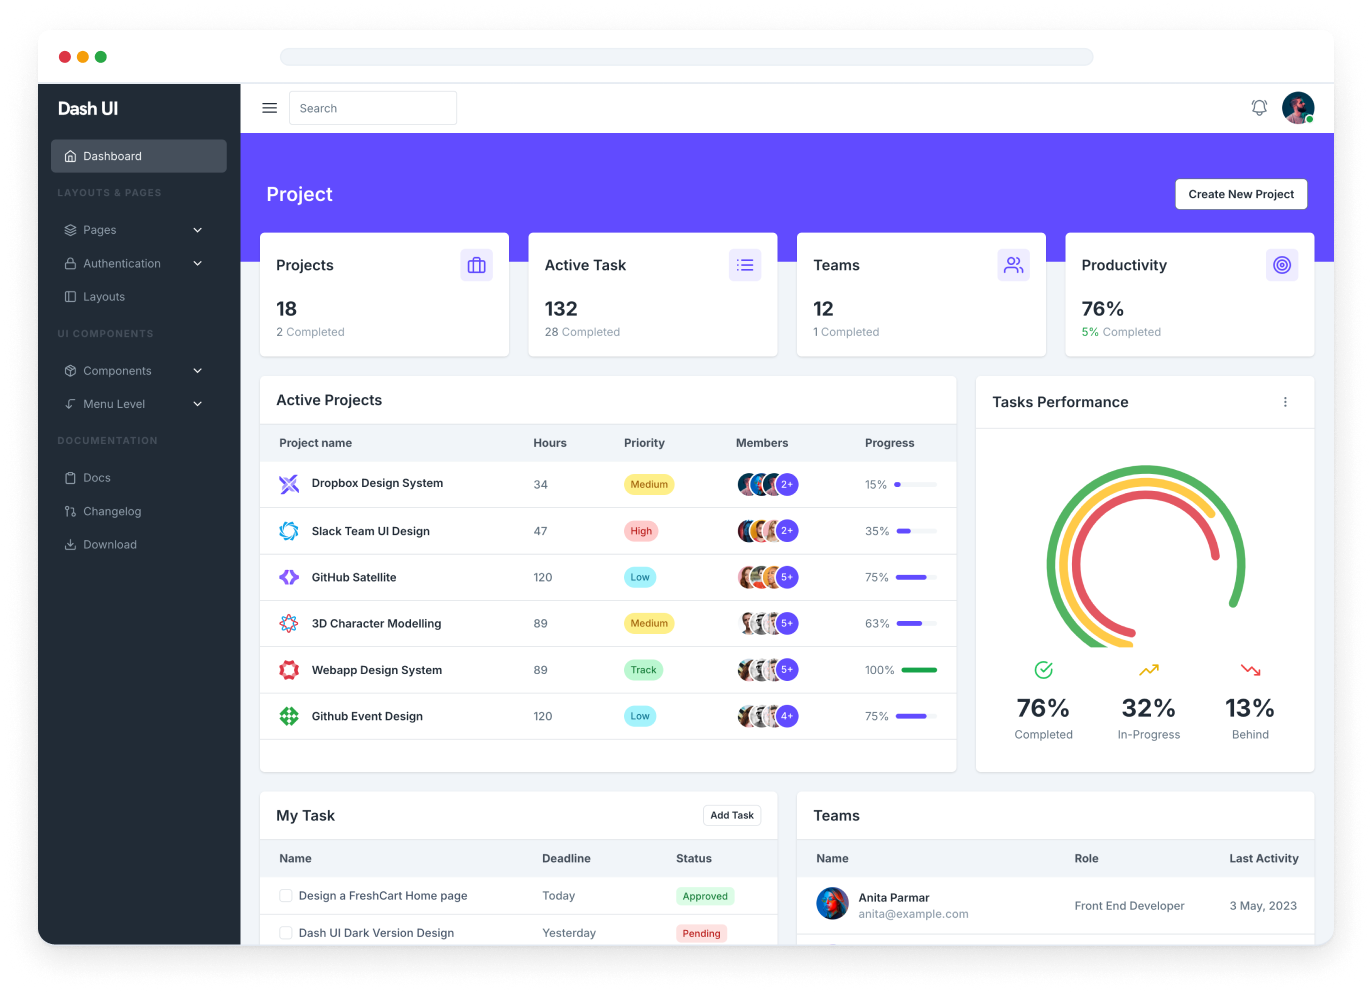1371x992 pixels.
Task: Click the Teams users icon
Action: (x=1013, y=265)
